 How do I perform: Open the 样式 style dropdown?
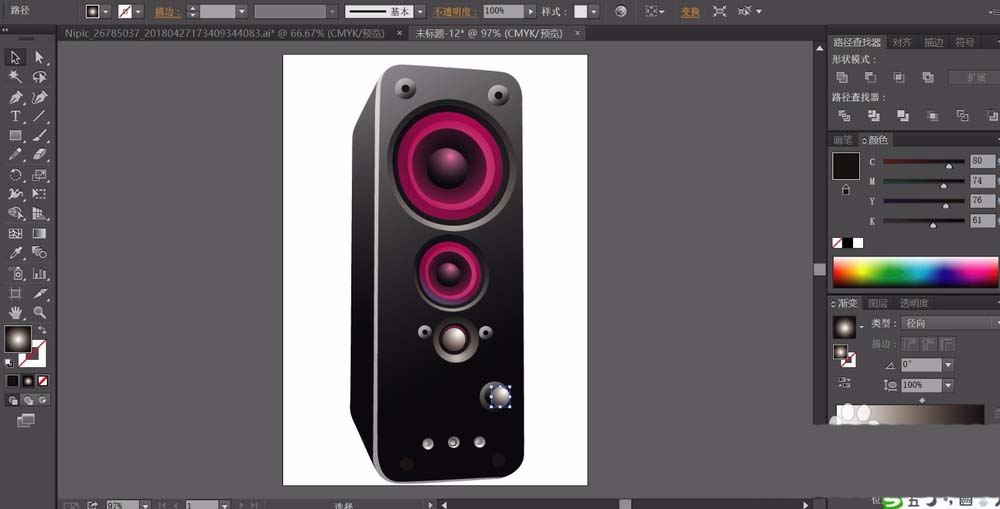pyautogui.click(x=594, y=11)
